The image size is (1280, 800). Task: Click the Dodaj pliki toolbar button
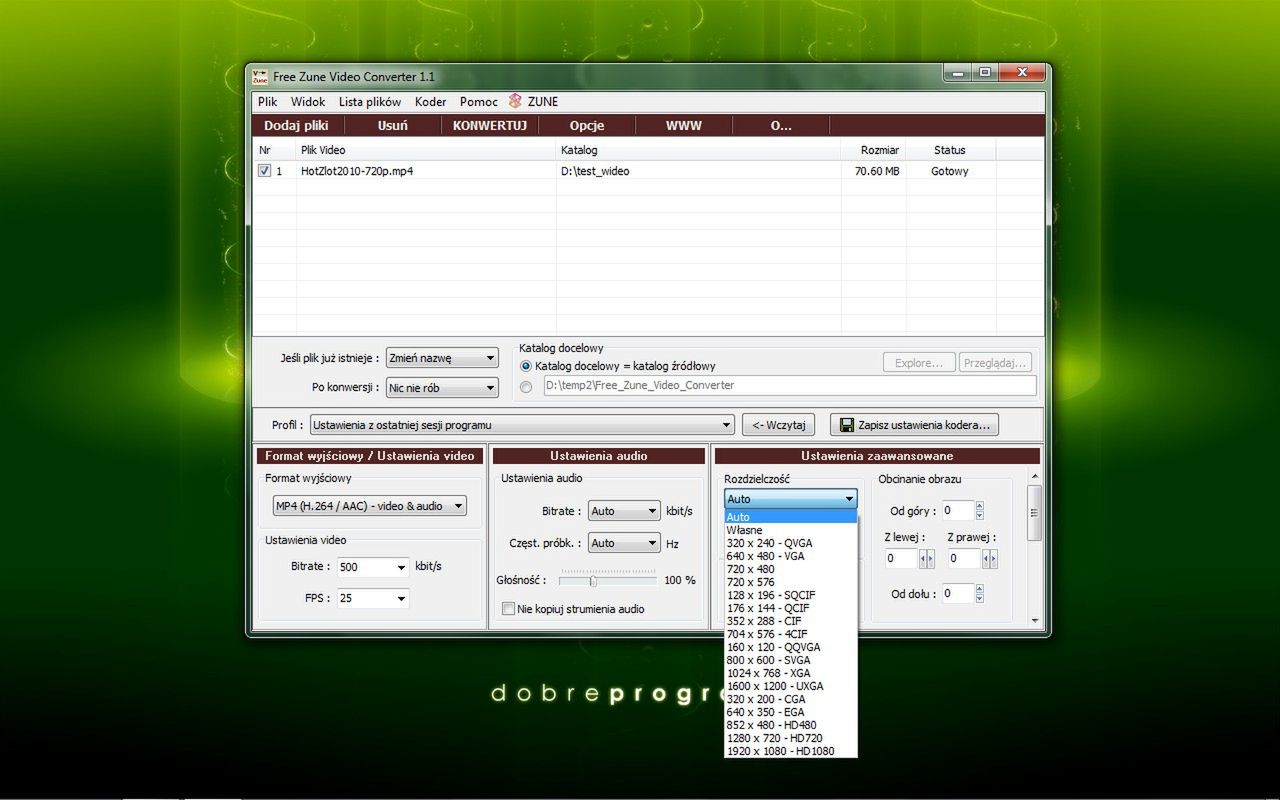[297, 126]
